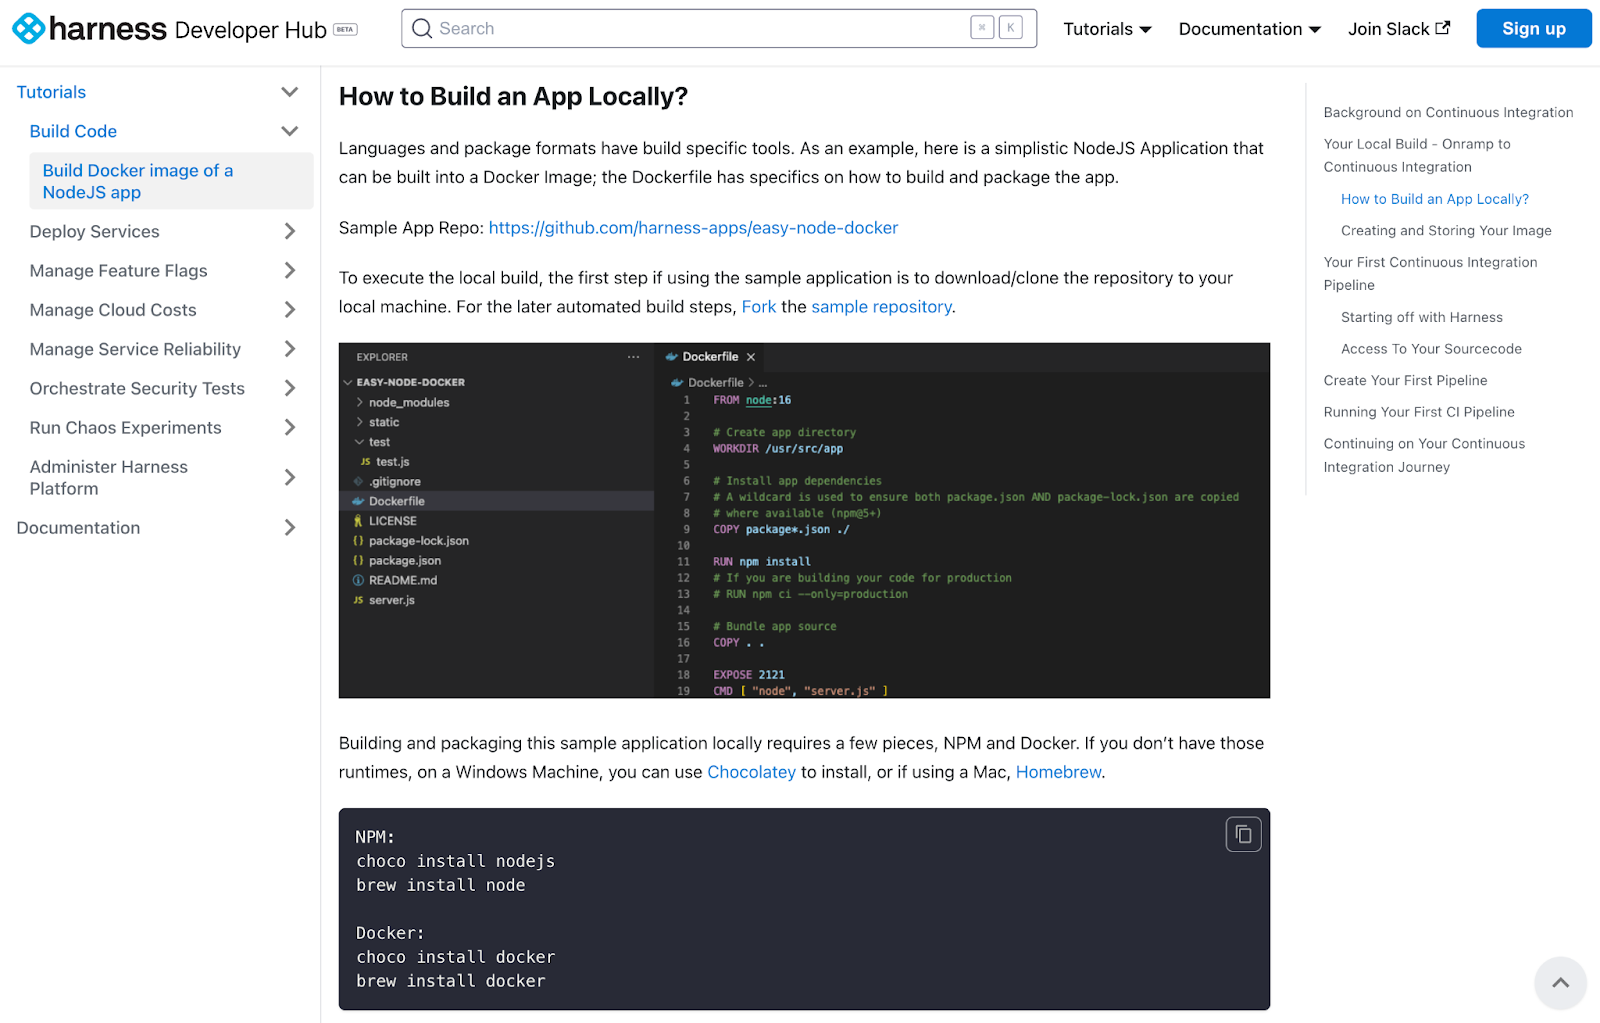The width and height of the screenshot is (1600, 1023).
Task: Click the Sign up button
Action: coord(1534,28)
